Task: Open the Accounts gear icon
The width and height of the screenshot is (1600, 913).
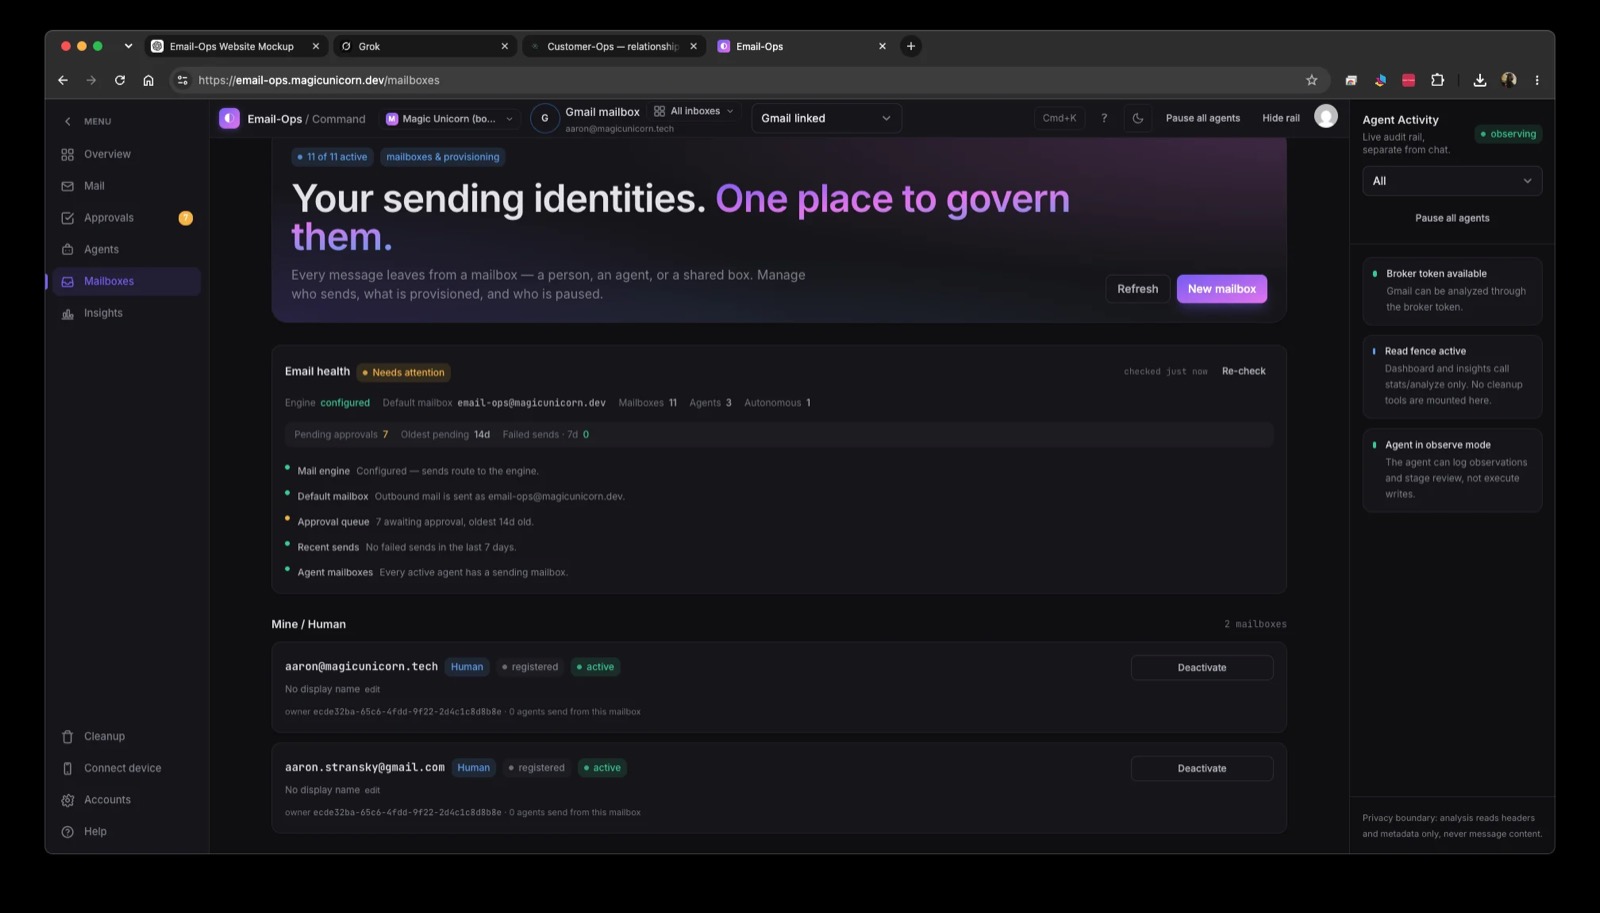Action: tap(68, 800)
